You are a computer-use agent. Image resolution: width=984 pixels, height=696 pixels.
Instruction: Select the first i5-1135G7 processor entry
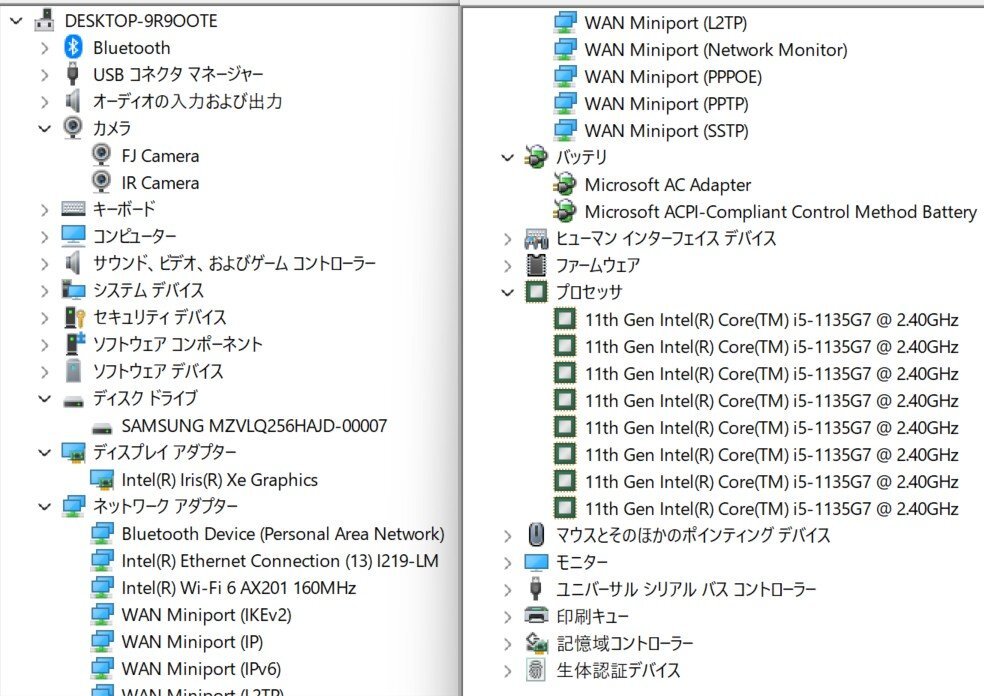772,320
